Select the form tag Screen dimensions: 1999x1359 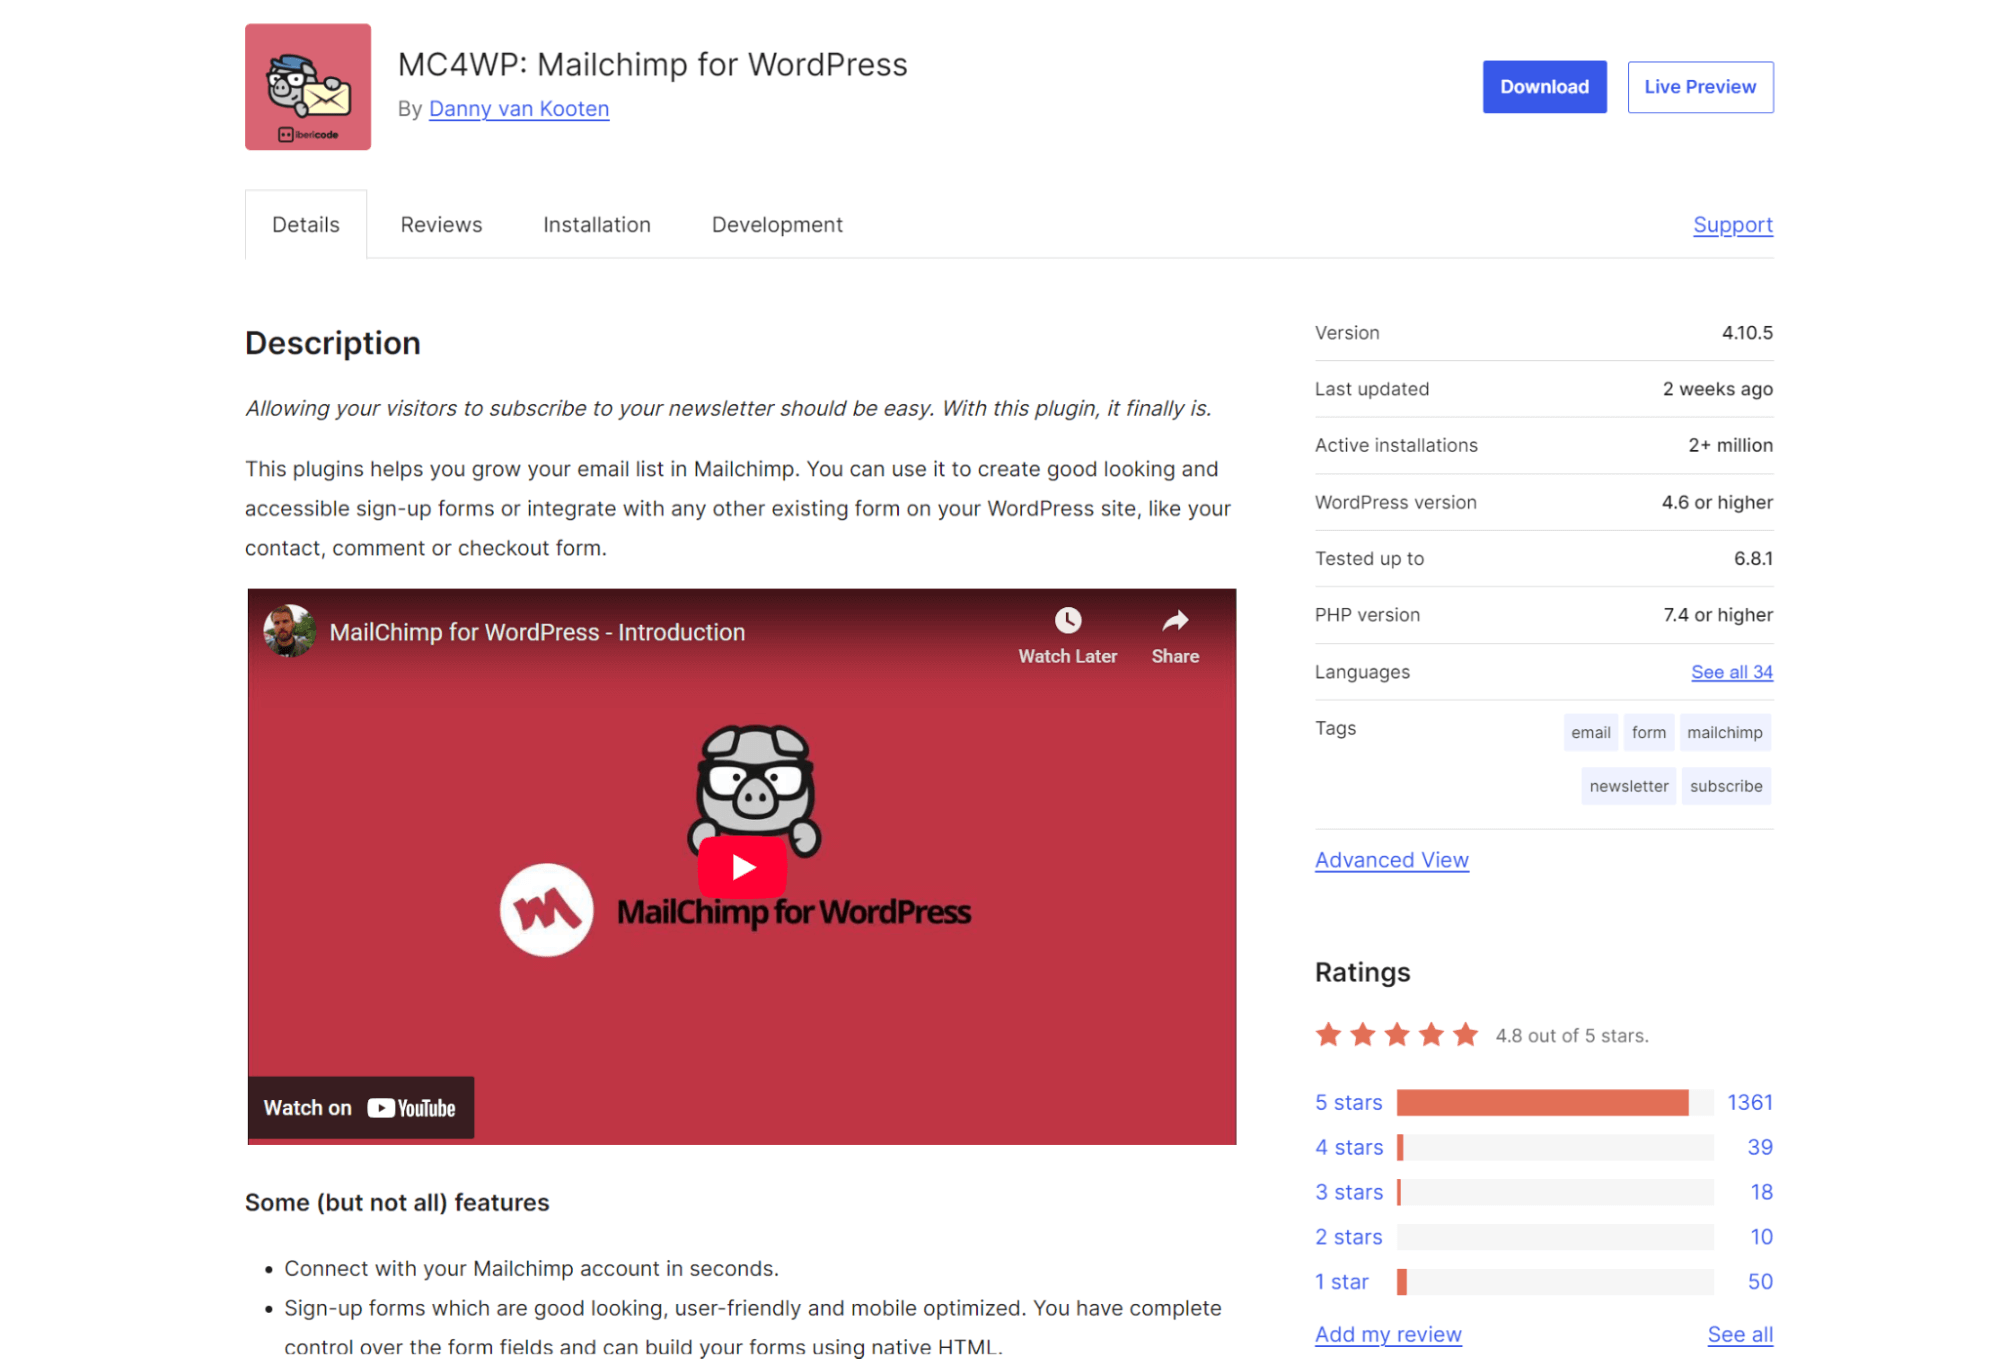point(1648,732)
